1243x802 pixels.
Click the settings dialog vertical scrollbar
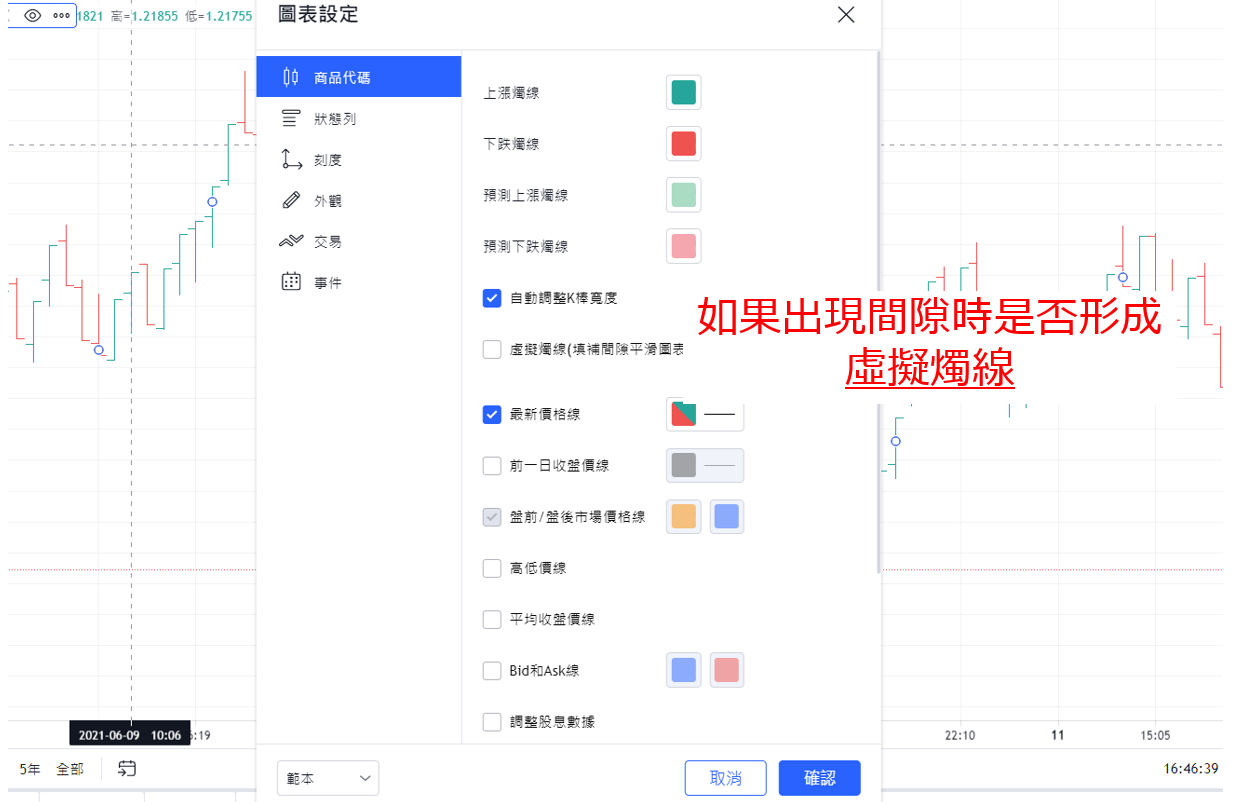tap(878, 310)
